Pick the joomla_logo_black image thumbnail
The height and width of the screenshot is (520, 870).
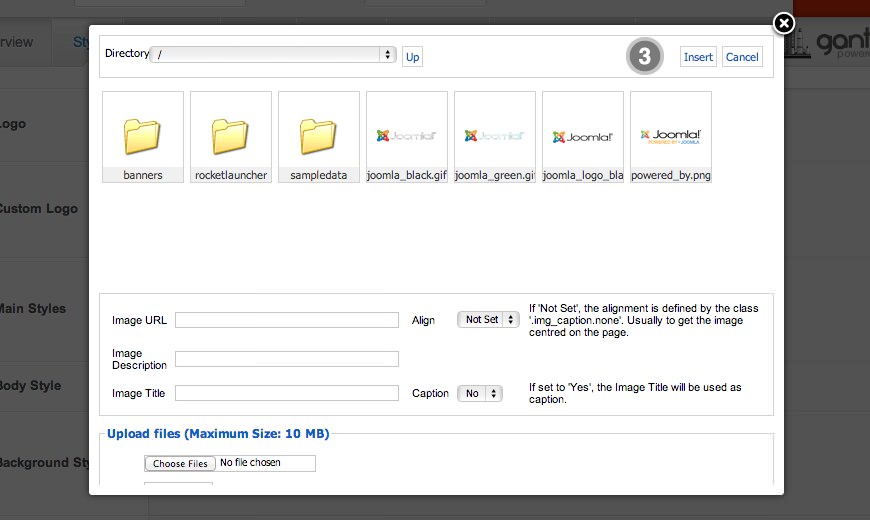point(582,135)
